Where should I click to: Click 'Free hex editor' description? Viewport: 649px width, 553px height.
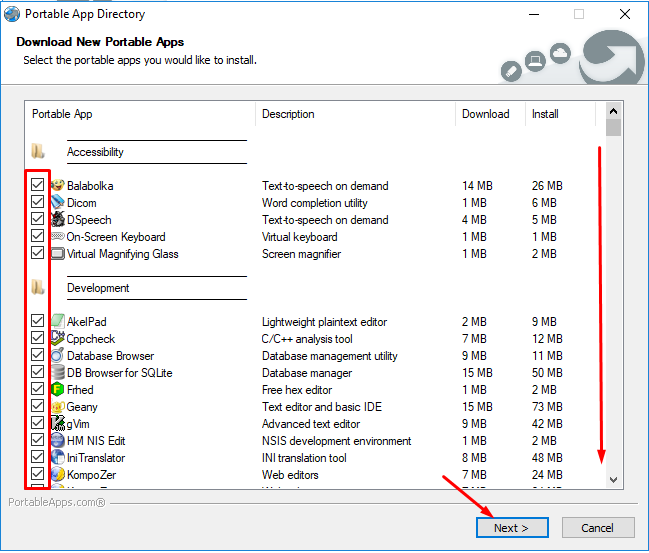[297, 390]
